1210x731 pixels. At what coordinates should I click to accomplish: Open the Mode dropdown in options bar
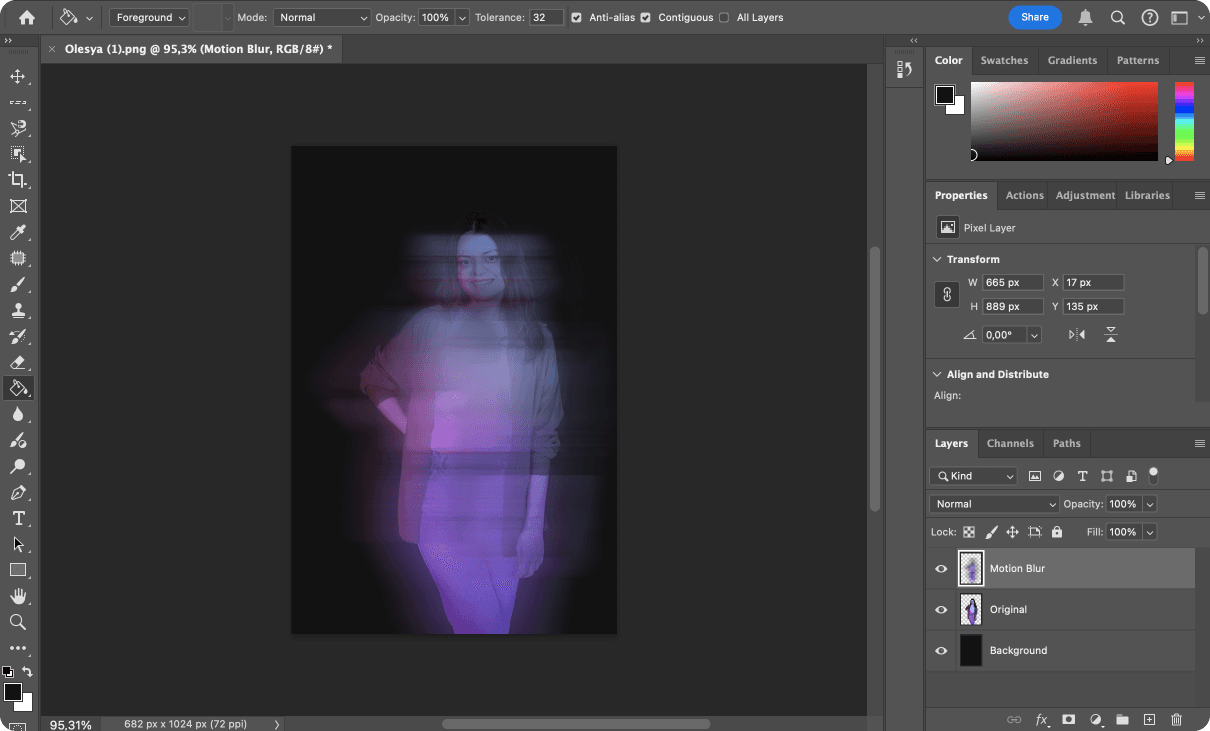(322, 17)
